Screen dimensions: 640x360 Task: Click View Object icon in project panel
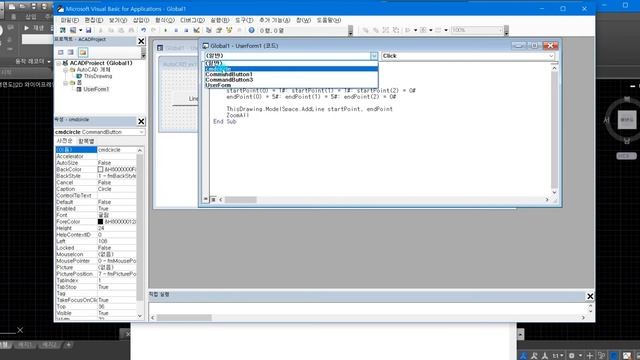tap(71, 52)
